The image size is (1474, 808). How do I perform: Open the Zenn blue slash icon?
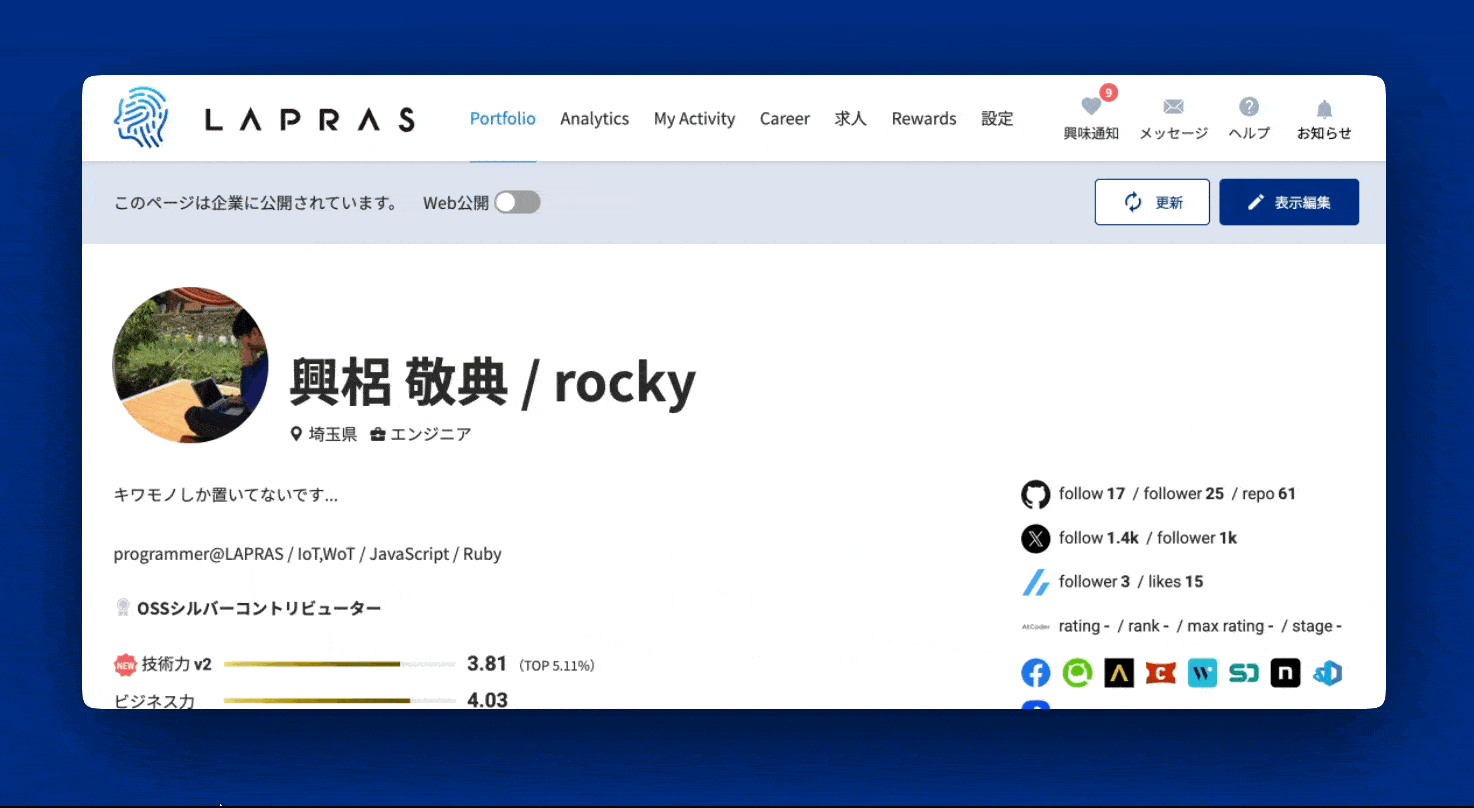click(1036, 582)
